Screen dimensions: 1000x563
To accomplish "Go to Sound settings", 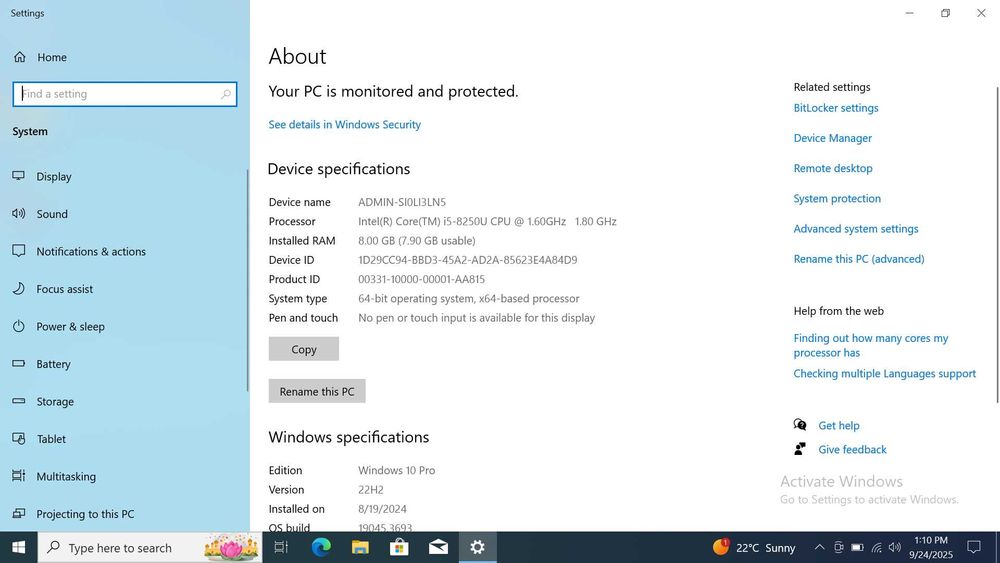I will point(52,214).
